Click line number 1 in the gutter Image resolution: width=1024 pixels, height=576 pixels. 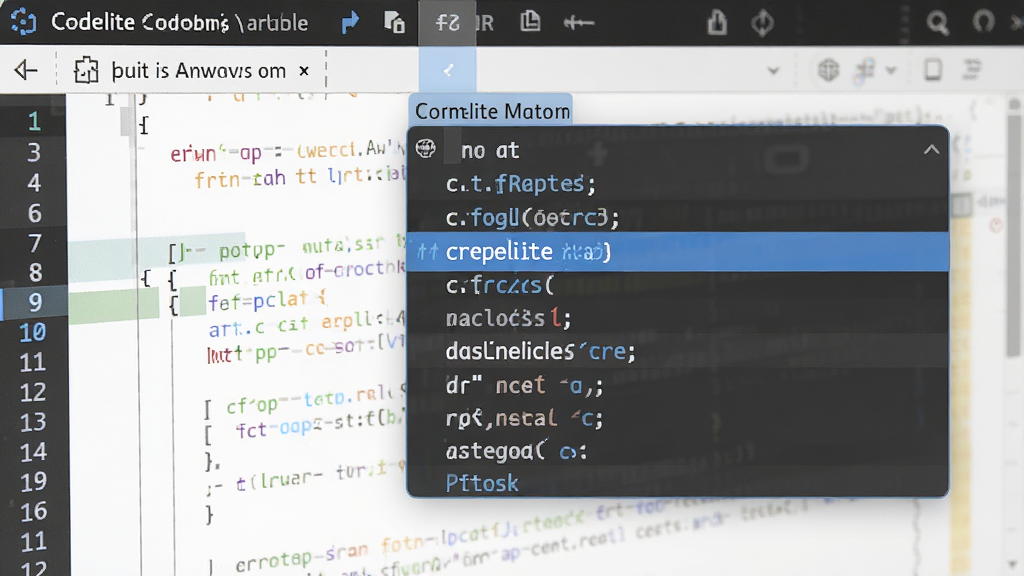coord(34,121)
